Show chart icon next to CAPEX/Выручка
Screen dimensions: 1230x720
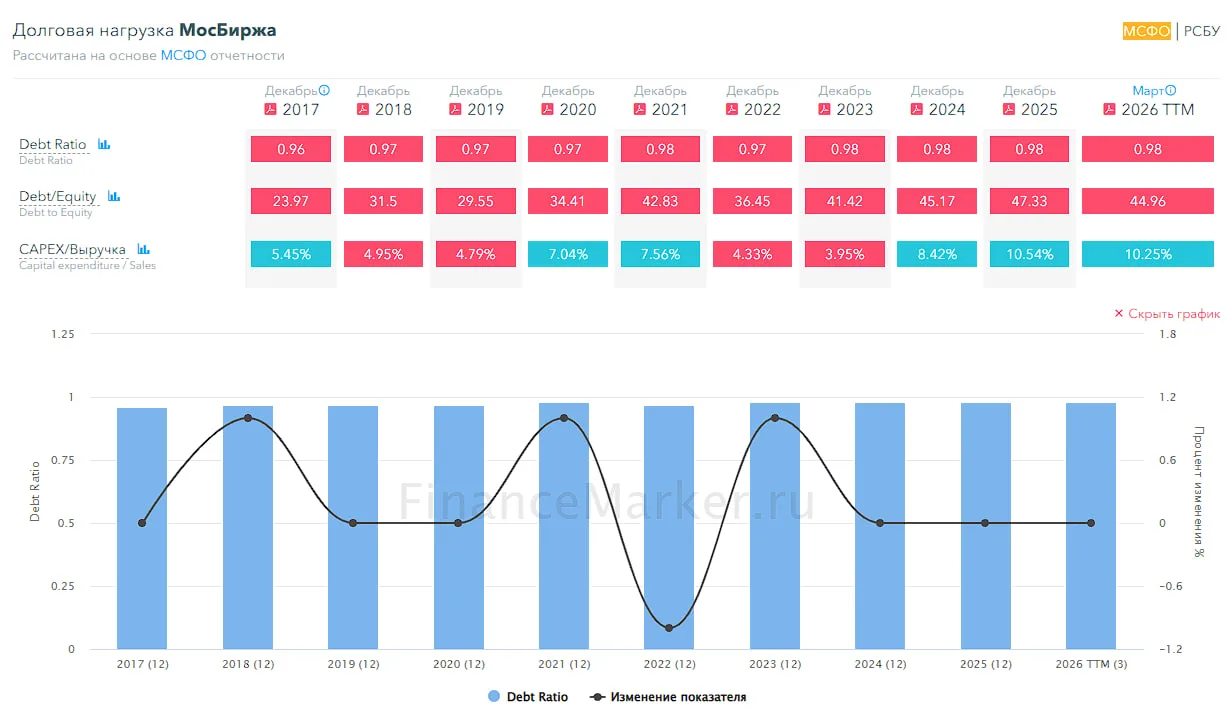(x=143, y=248)
